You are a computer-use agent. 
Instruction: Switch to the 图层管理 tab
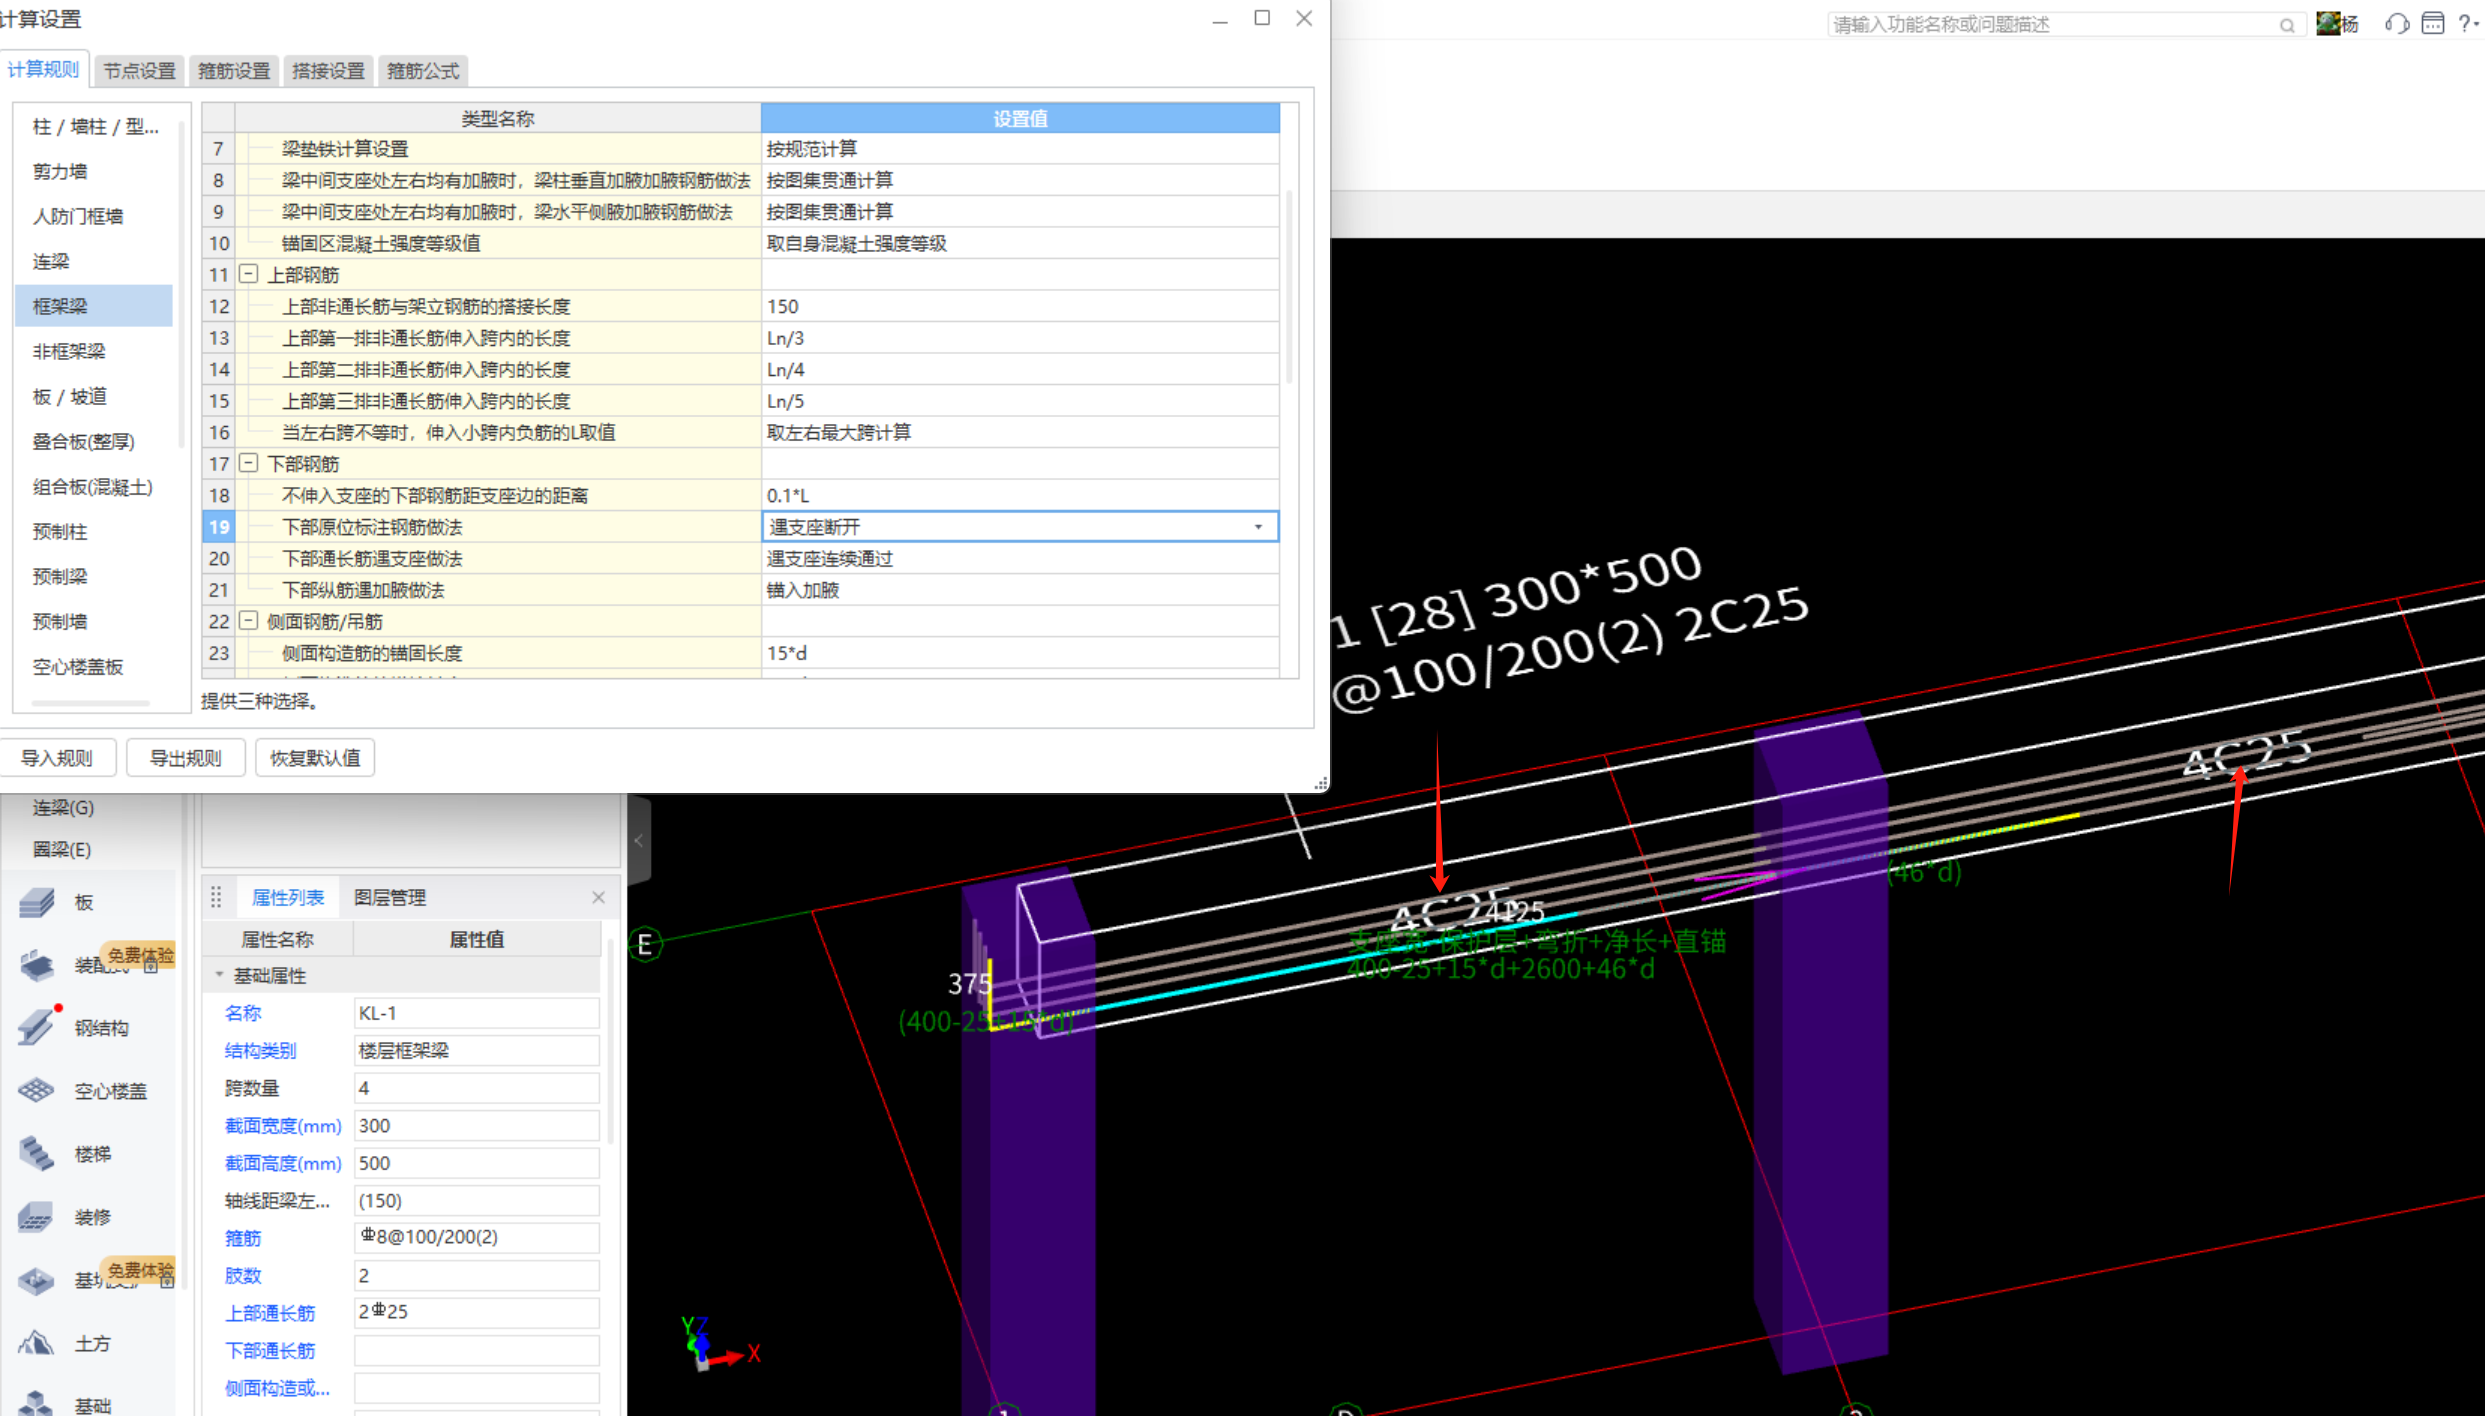[x=390, y=897]
